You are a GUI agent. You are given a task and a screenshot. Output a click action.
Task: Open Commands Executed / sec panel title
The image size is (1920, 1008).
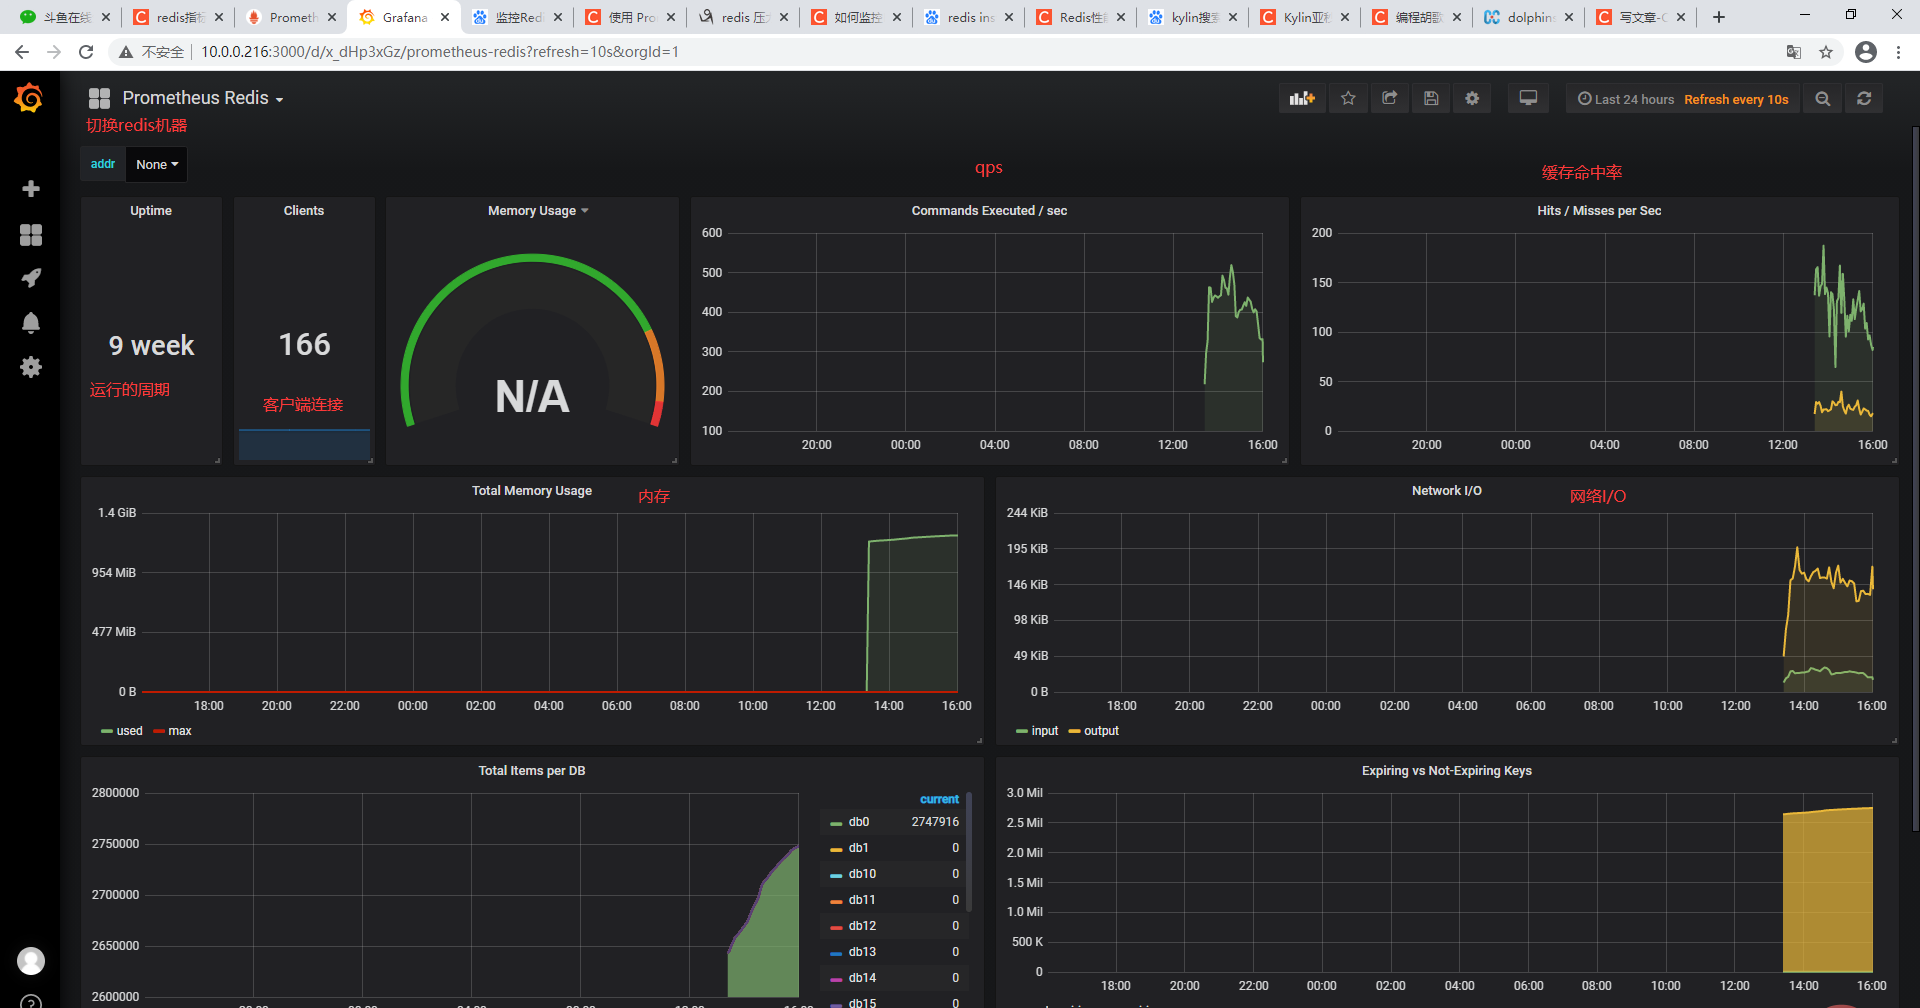click(x=989, y=211)
